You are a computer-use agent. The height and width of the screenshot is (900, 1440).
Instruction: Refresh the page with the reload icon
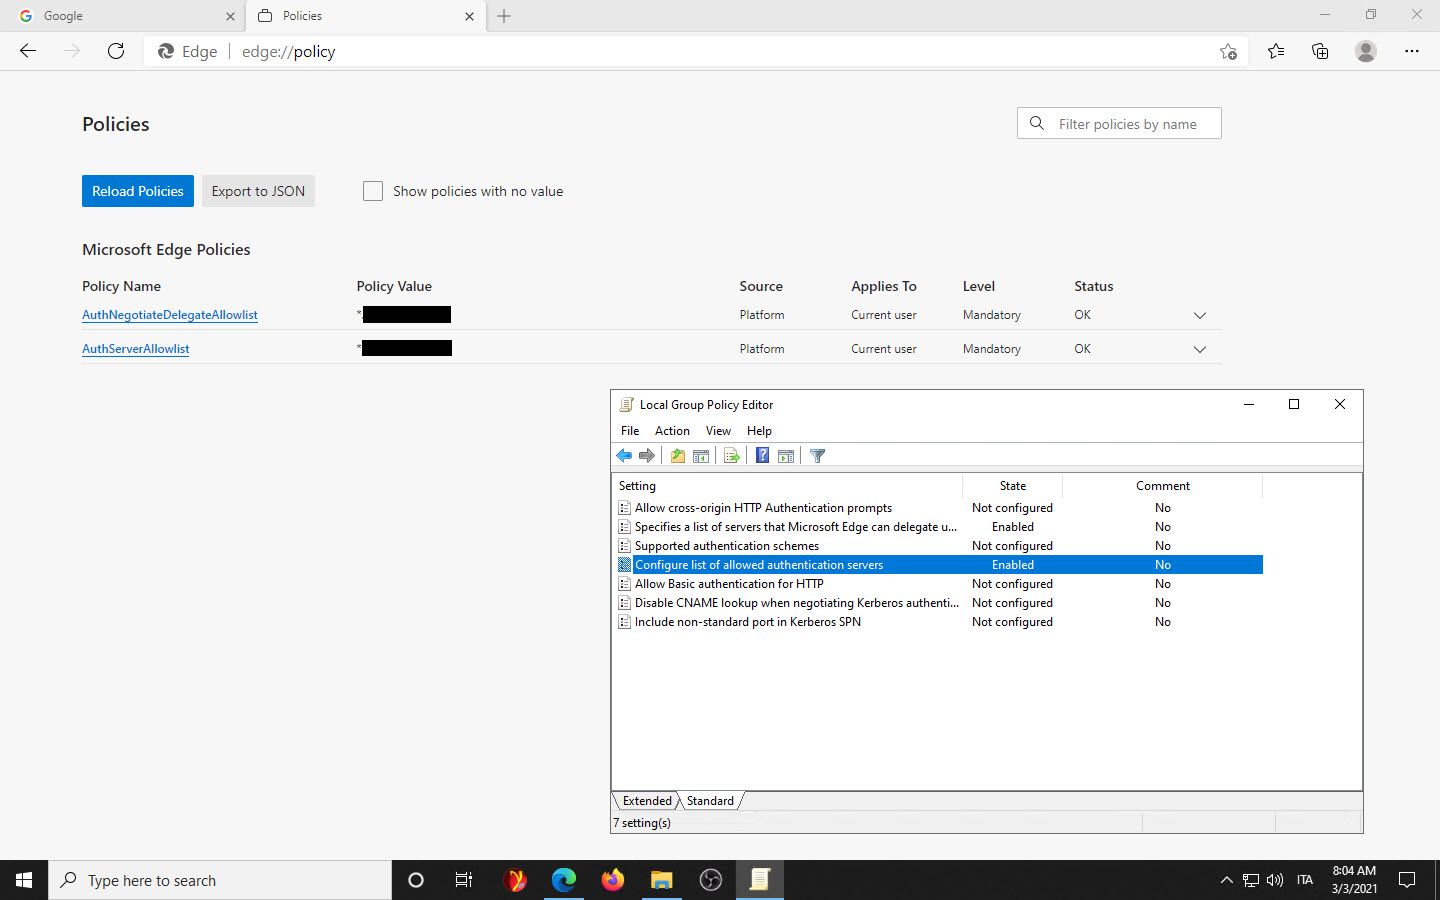tap(116, 51)
